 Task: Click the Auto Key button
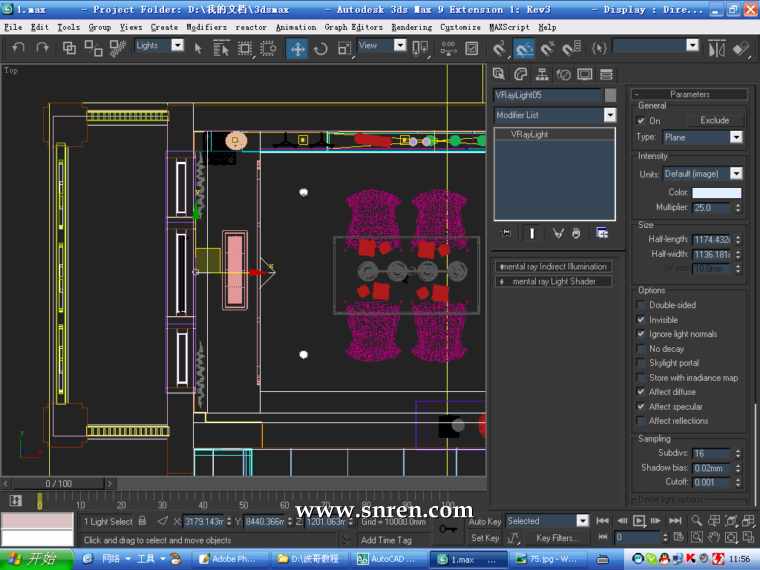coord(485,521)
